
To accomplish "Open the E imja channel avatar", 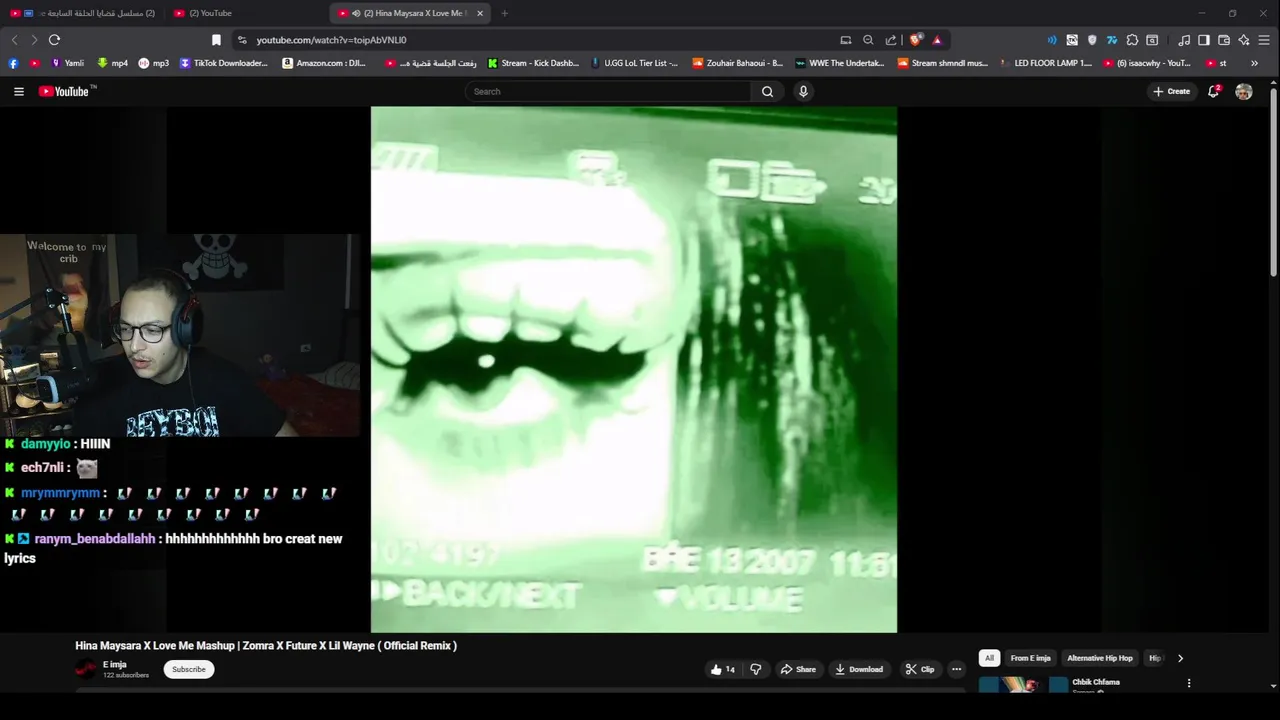I will click(x=86, y=669).
